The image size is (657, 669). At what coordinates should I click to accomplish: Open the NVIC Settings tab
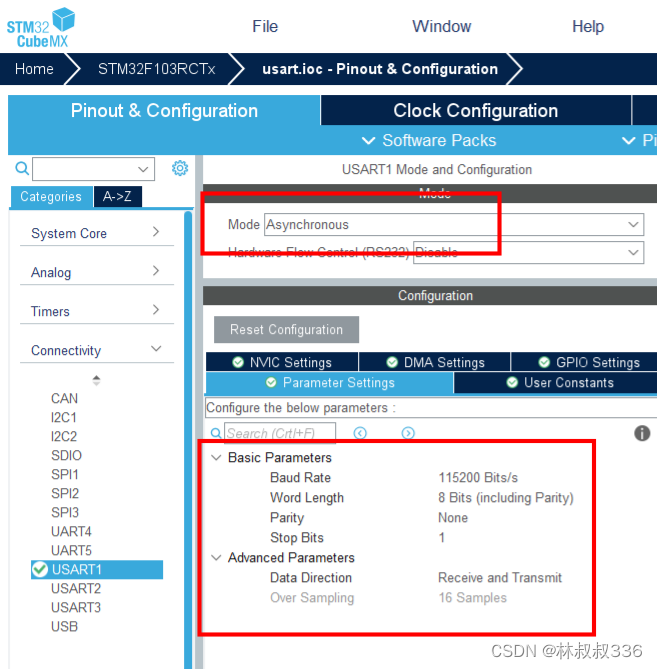[282, 362]
